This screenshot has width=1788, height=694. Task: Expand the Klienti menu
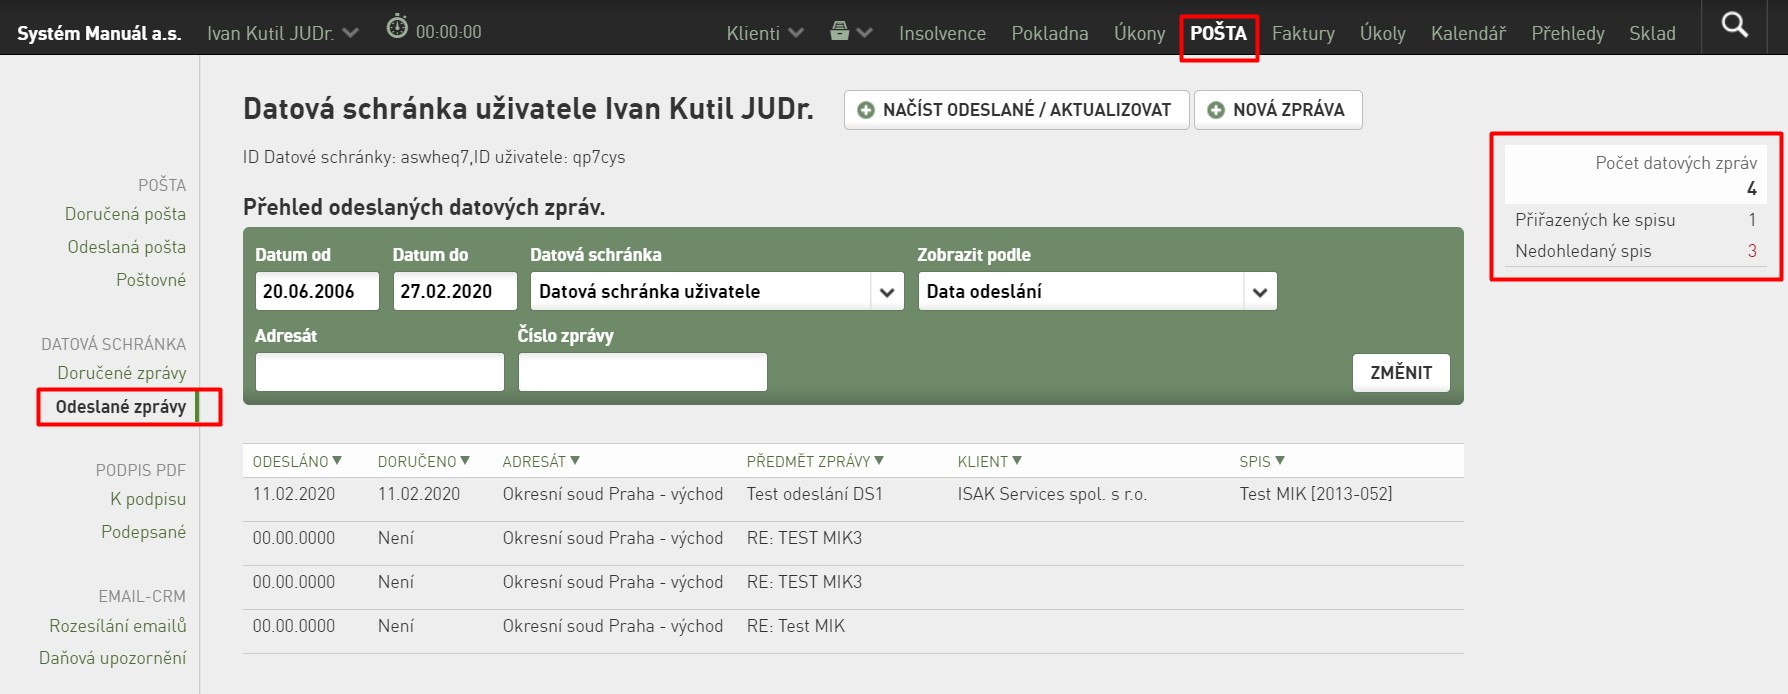765,33
